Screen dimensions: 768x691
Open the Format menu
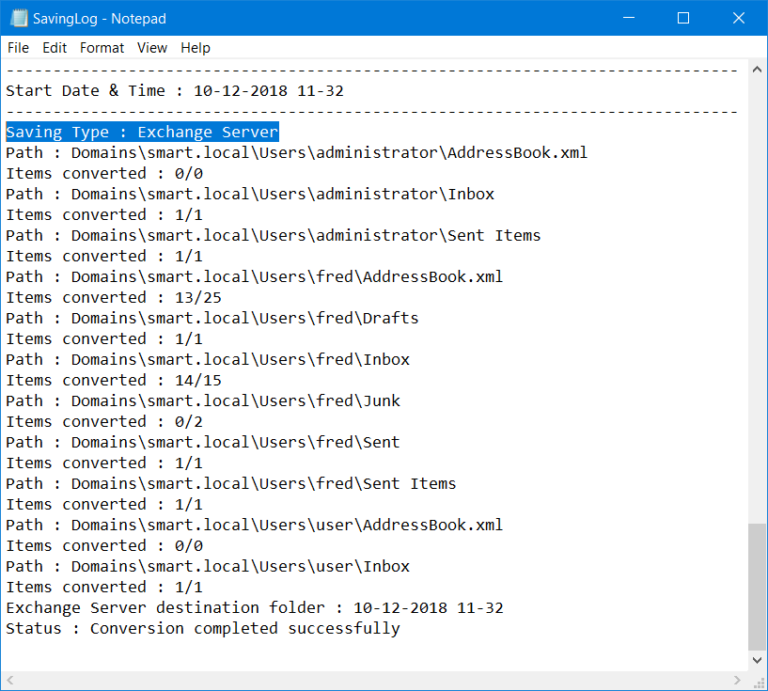point(102,48)
